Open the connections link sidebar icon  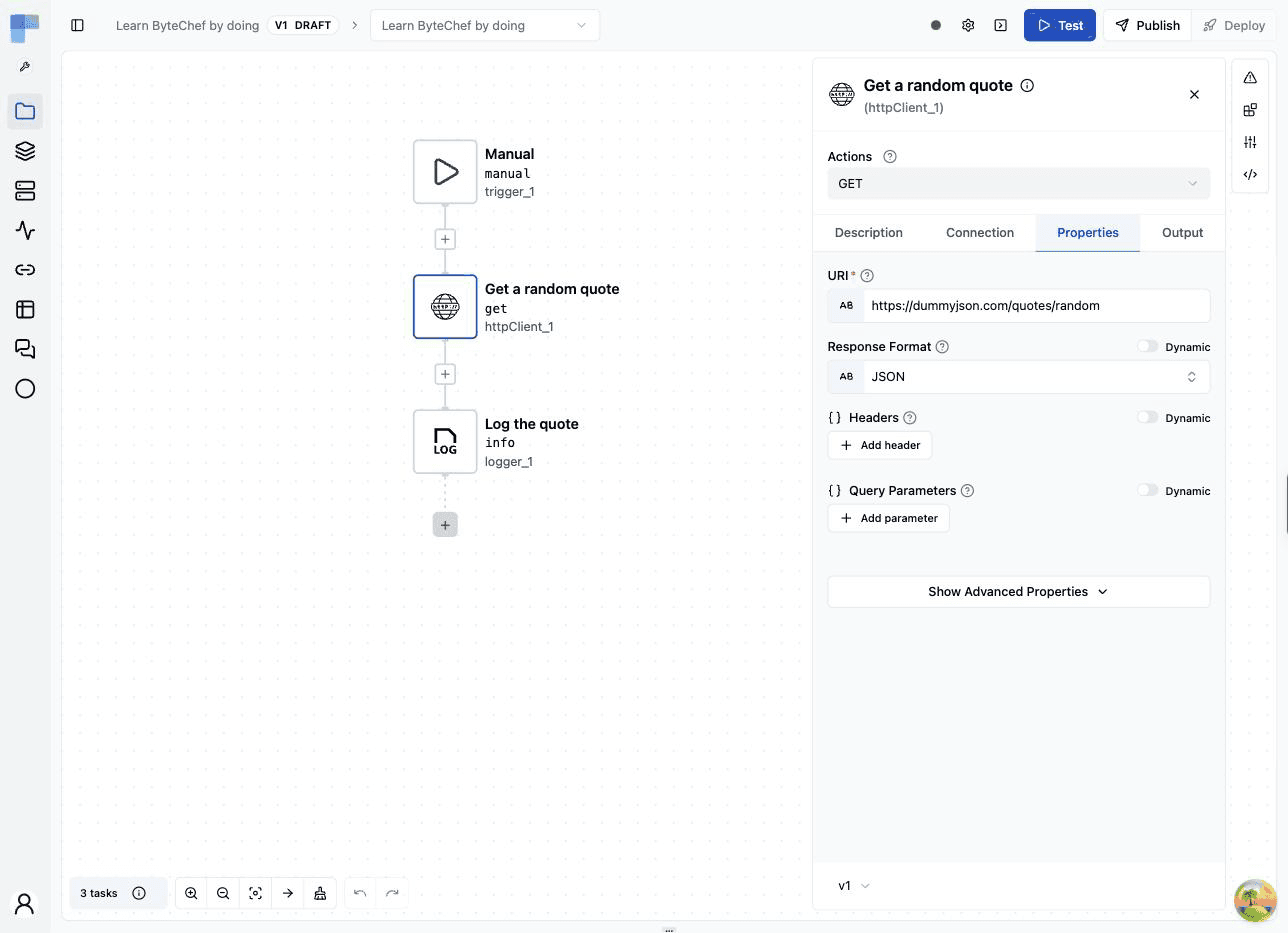click(x=25, y=270)
